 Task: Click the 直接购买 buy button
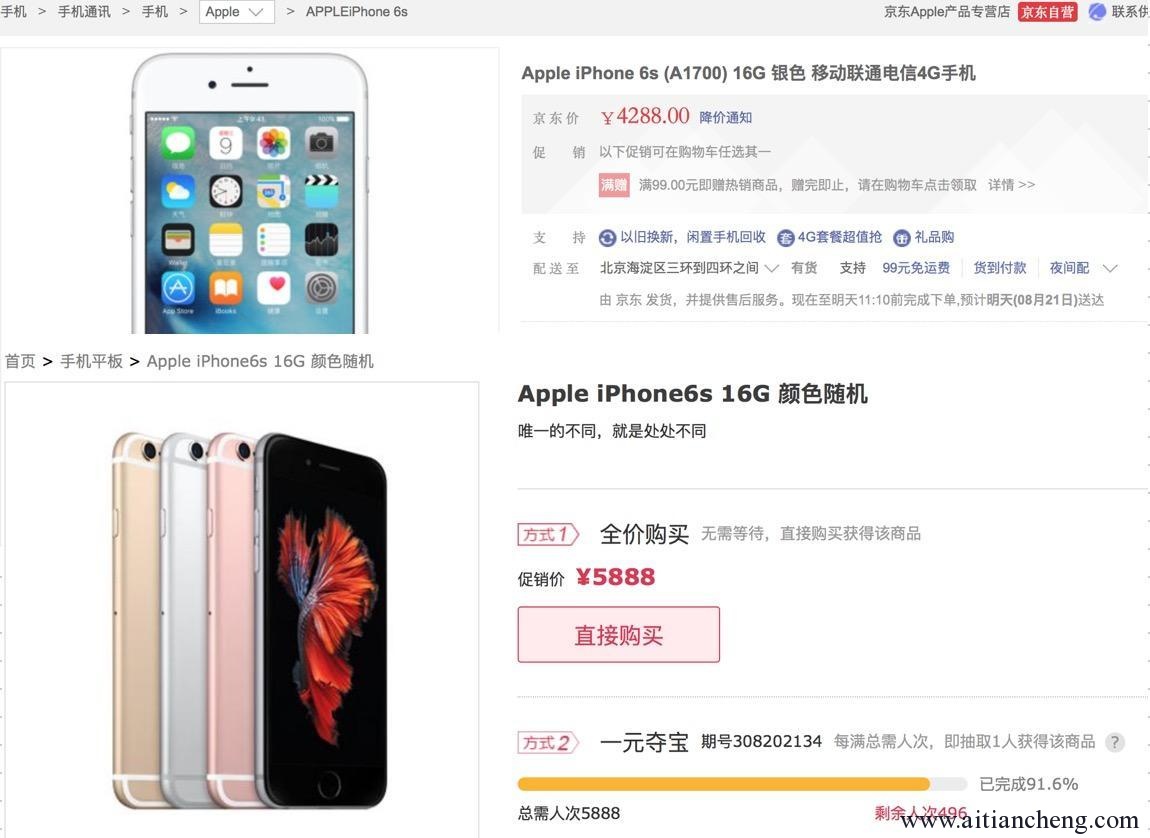tap(618, 635)
